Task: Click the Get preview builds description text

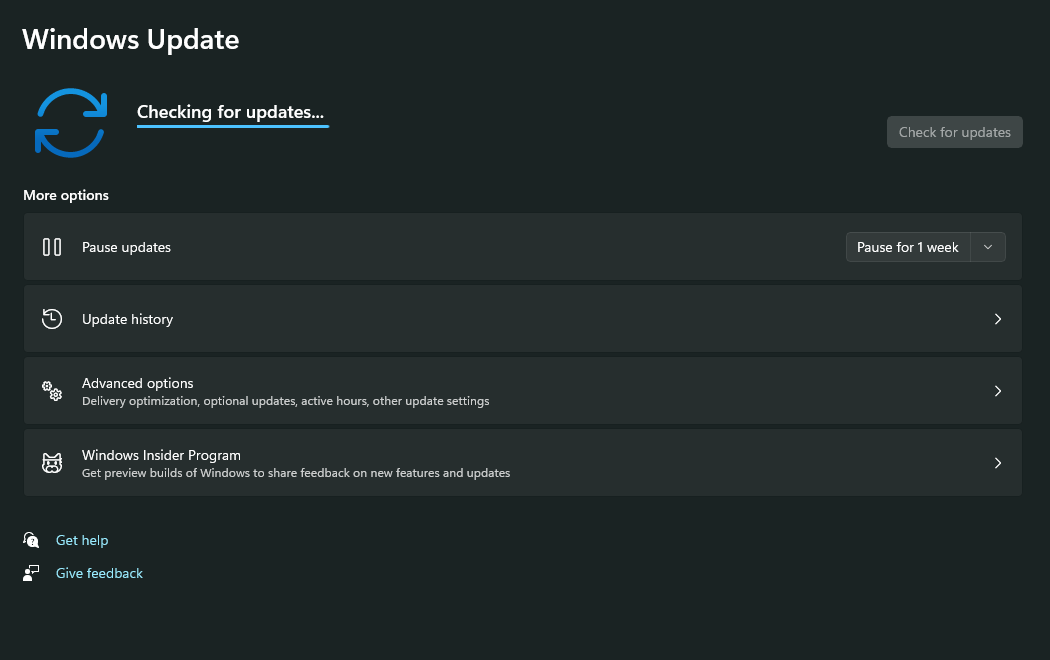Action: click(x=296, y=473)
